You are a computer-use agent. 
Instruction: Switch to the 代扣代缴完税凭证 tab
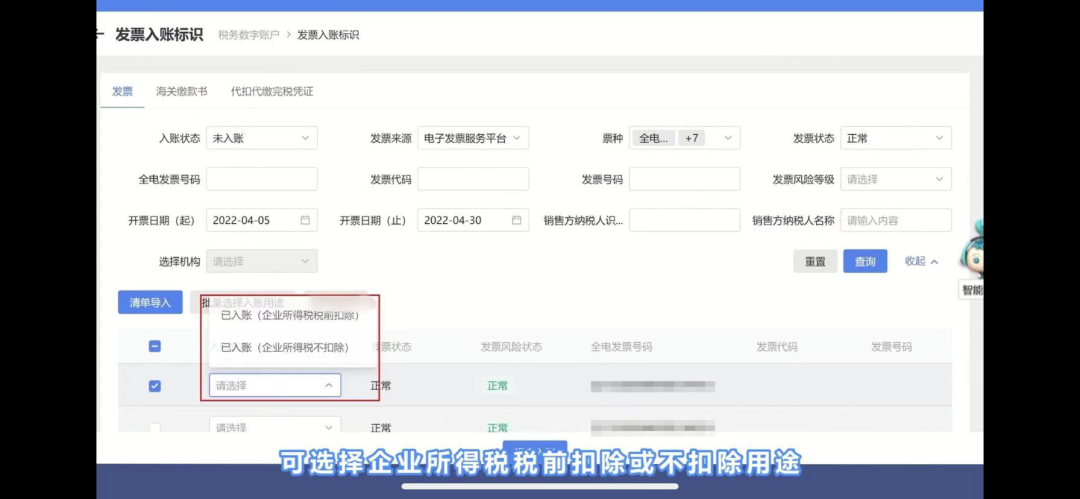[x=272, y=91]
